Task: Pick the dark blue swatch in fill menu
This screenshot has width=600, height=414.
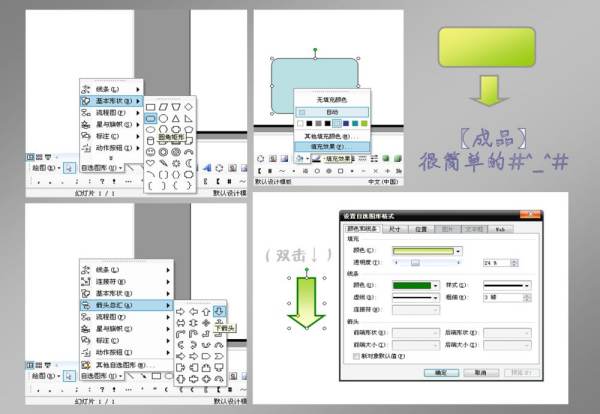Action: (346, 123)
